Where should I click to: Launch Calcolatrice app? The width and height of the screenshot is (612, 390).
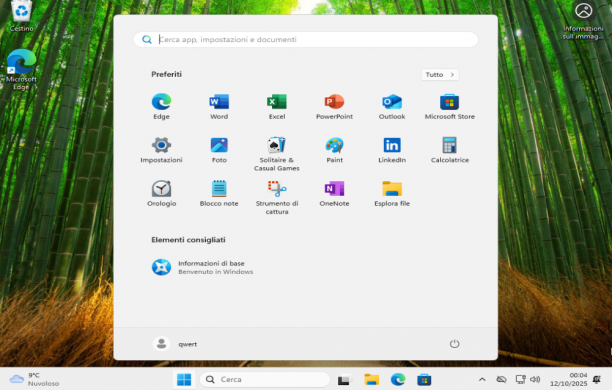(450, 150)
